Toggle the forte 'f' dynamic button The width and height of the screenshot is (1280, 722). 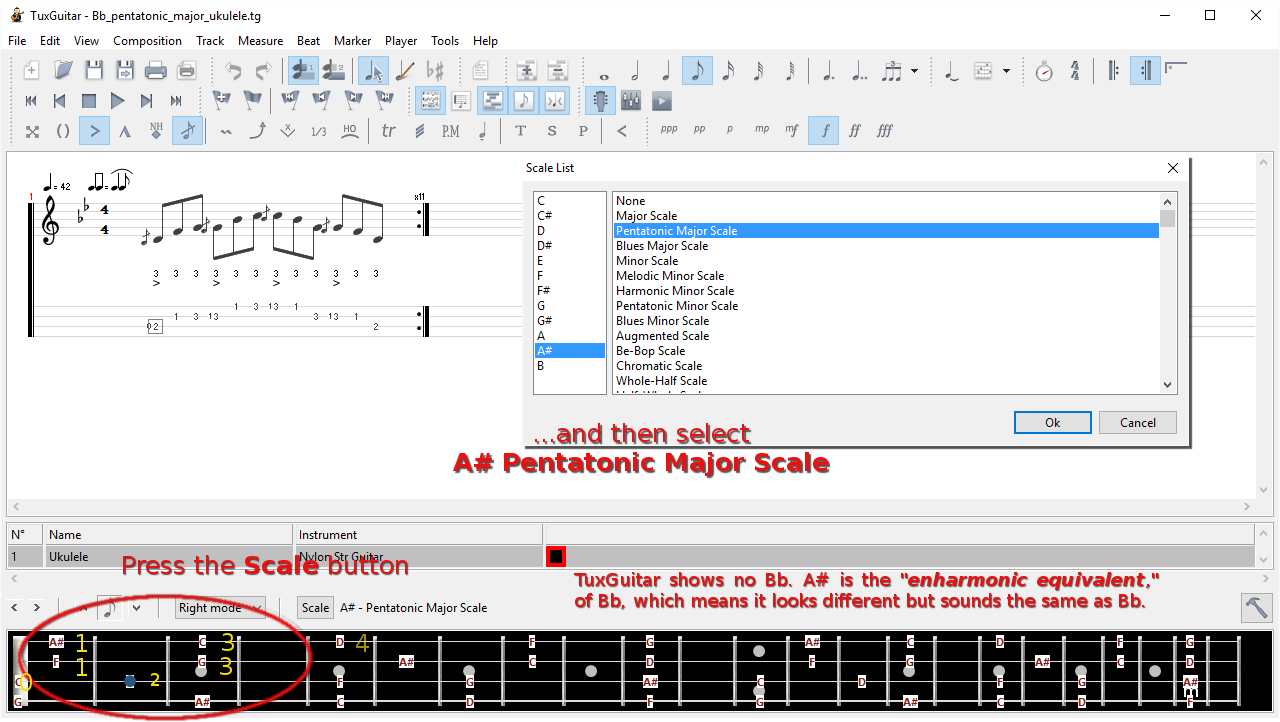click(824, 131)
